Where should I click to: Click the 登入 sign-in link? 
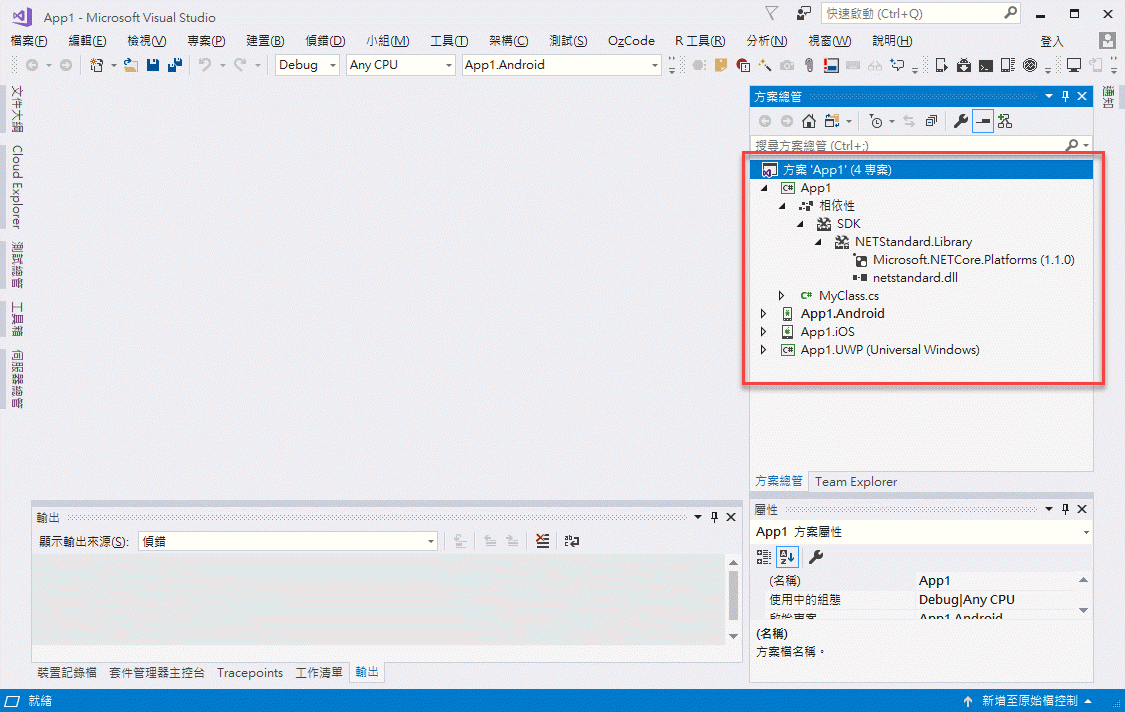click(x=1051, y=42)
